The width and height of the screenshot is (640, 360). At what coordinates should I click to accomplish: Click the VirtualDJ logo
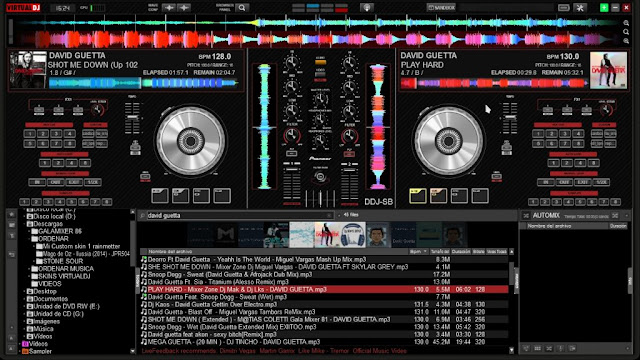coord(24,8)
